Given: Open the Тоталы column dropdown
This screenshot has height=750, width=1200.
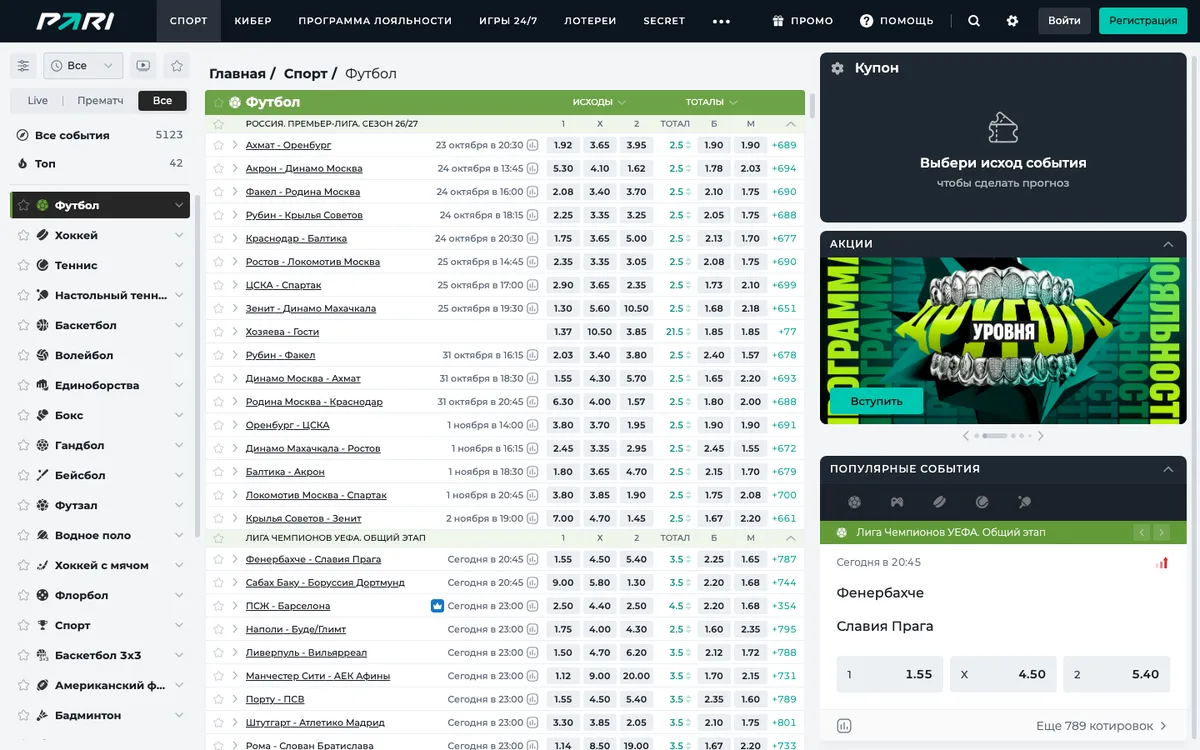Looking at the screenshot, I should pos(711,102).
